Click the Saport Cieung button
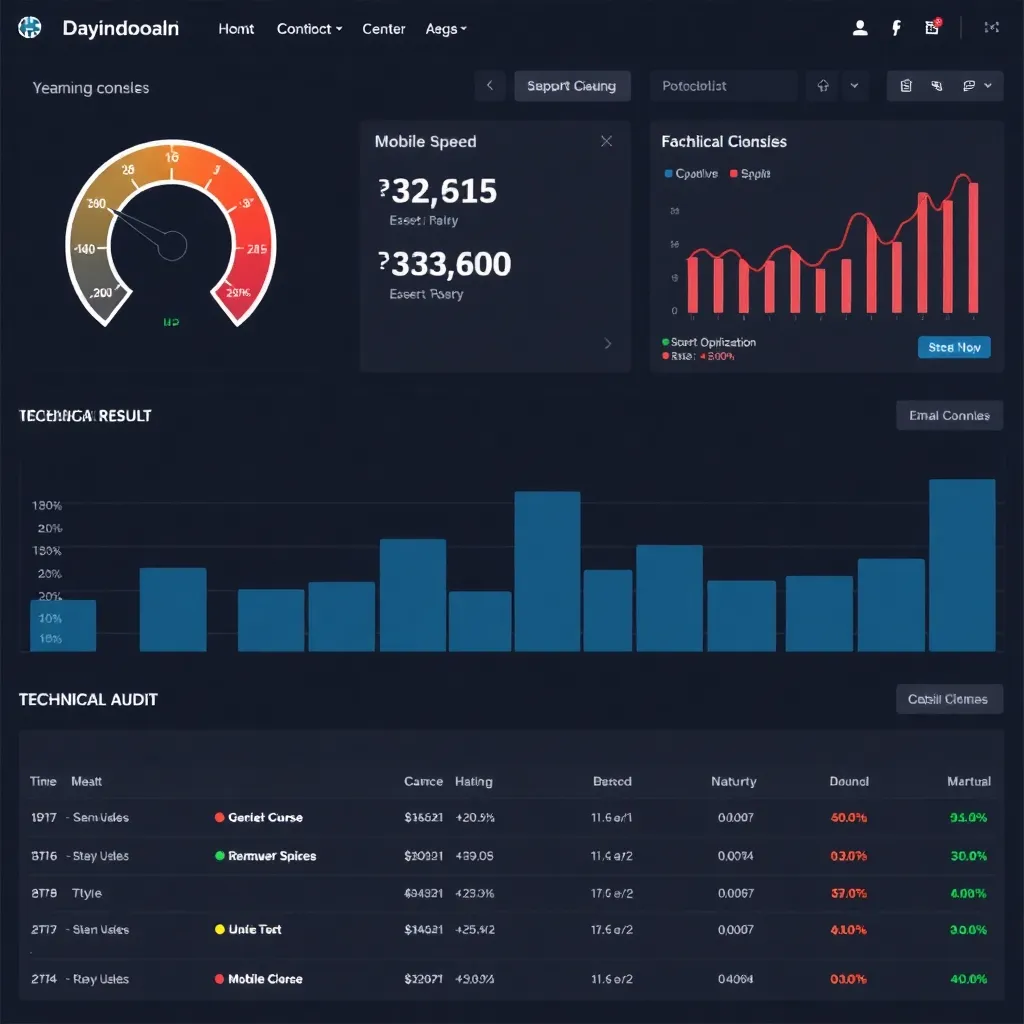The width and height of the screenshot is (1024, 1024). click(x=572, y=86)
